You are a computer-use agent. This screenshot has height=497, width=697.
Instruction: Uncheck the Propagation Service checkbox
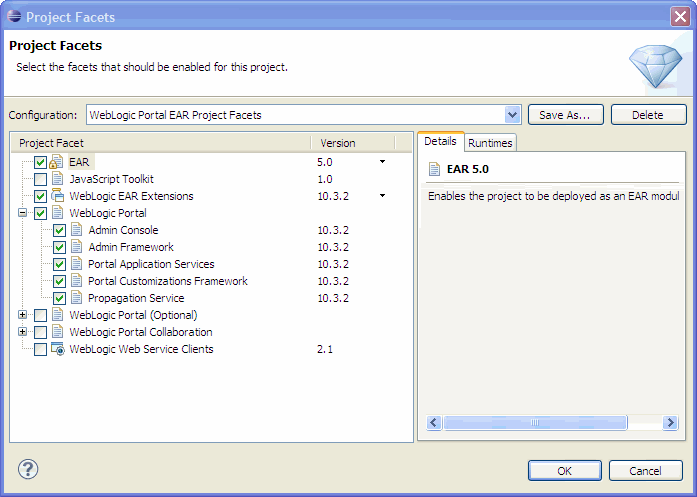point(60,298)
